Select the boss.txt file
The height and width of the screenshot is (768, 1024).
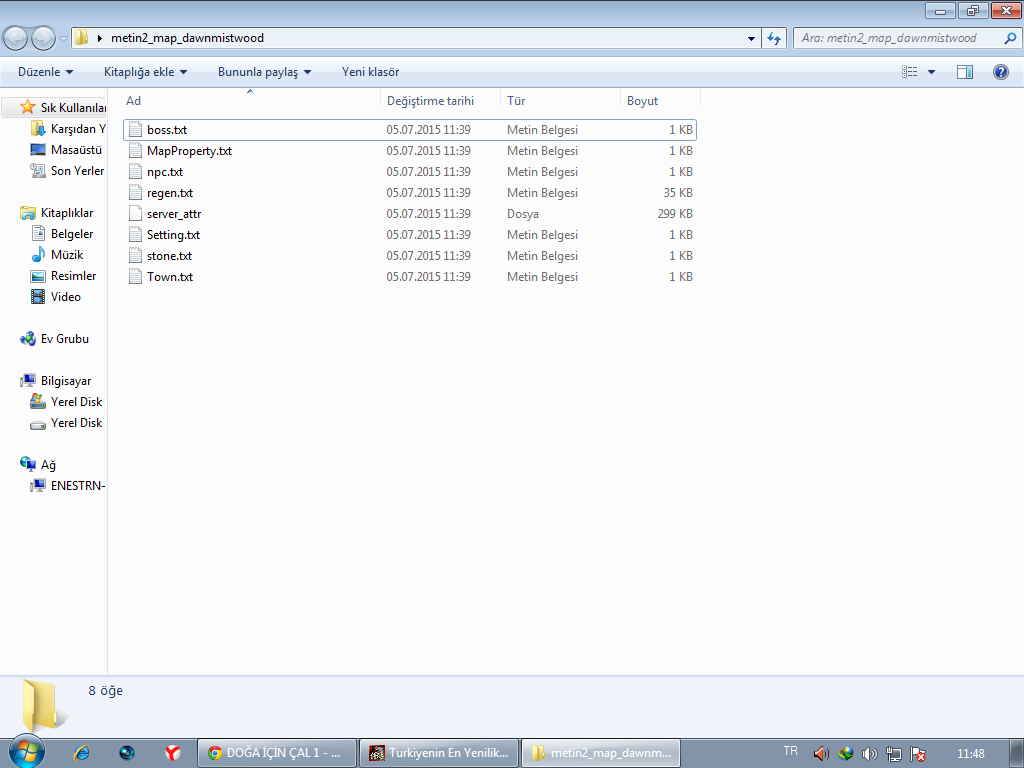(409, 130)
